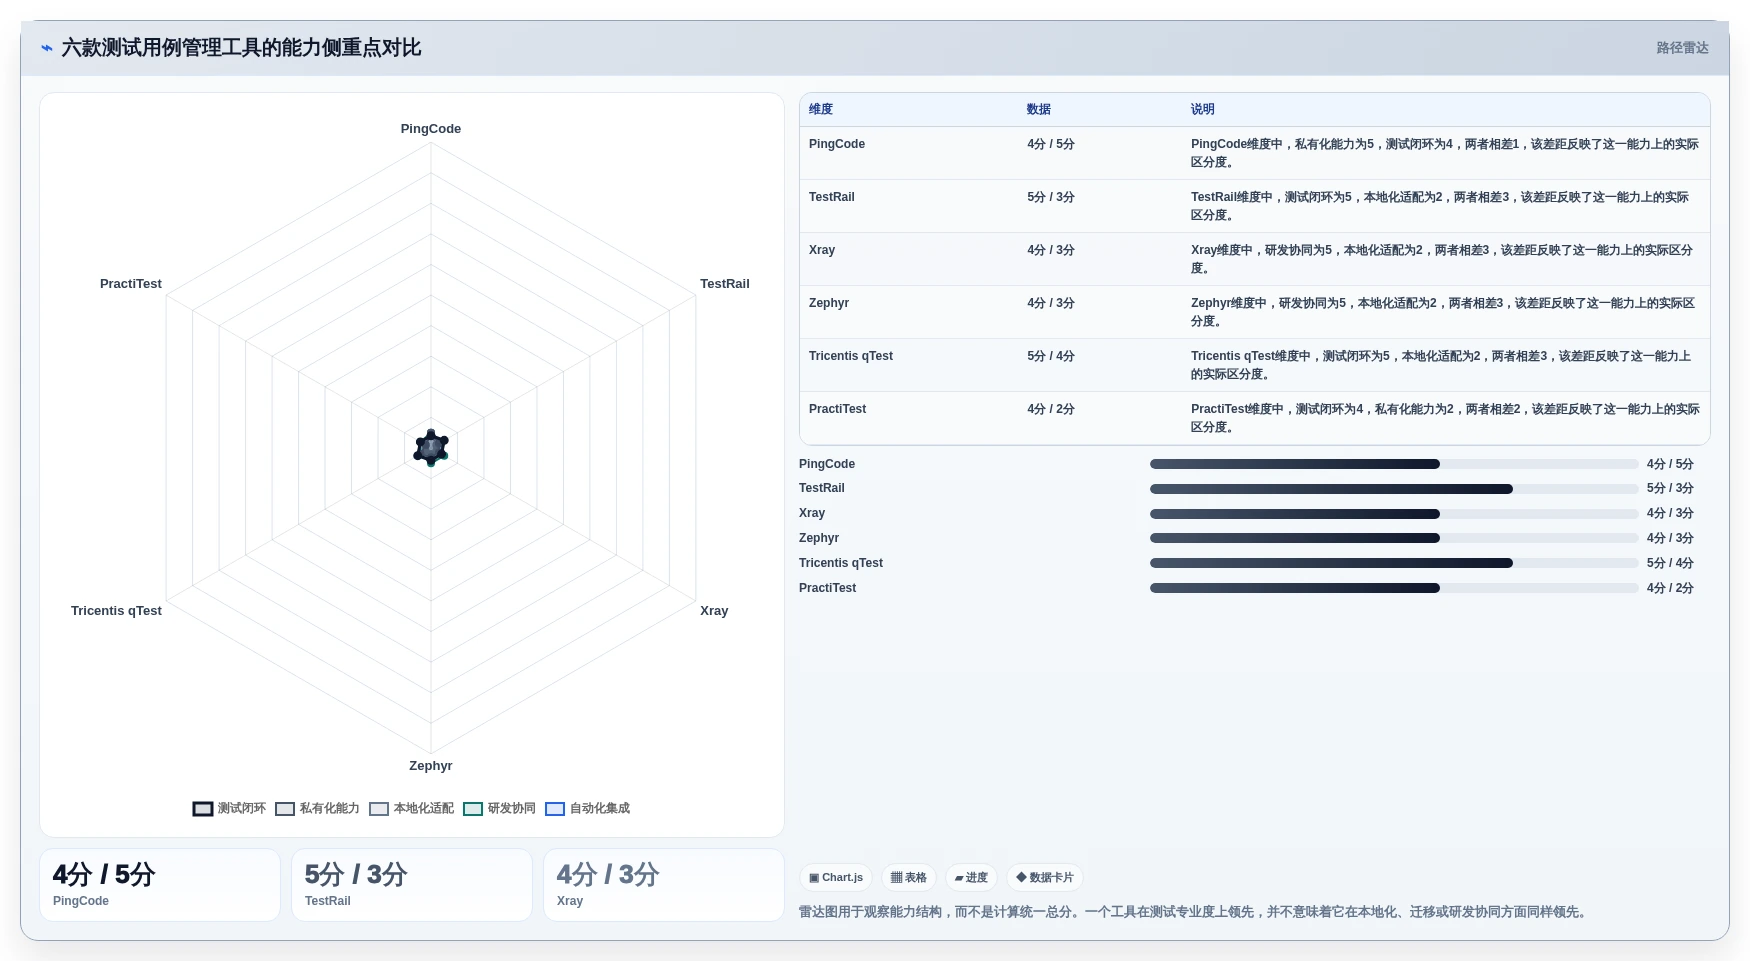This screenshot has width=1750, height=961.
Task: Open the Xray summary card
Action: point(664,885)
